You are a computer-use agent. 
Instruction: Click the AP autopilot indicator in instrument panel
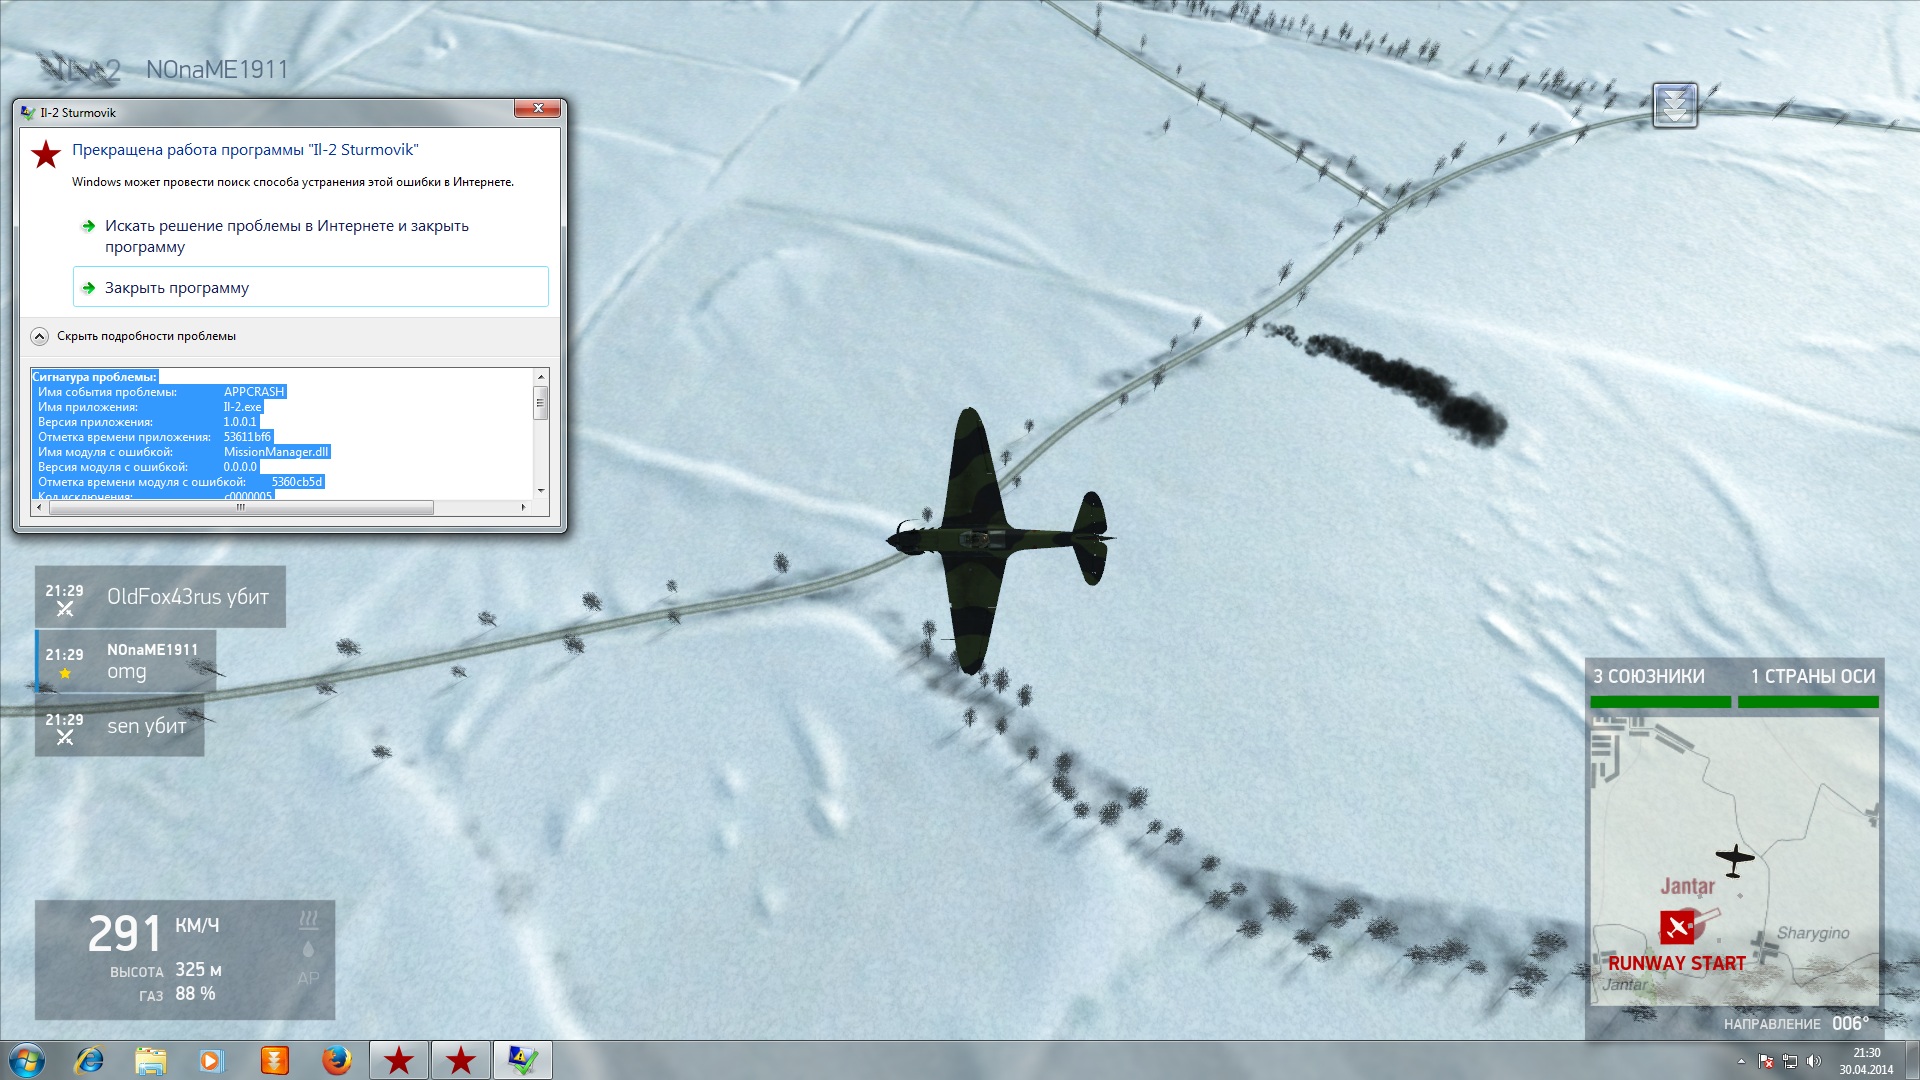308,979
